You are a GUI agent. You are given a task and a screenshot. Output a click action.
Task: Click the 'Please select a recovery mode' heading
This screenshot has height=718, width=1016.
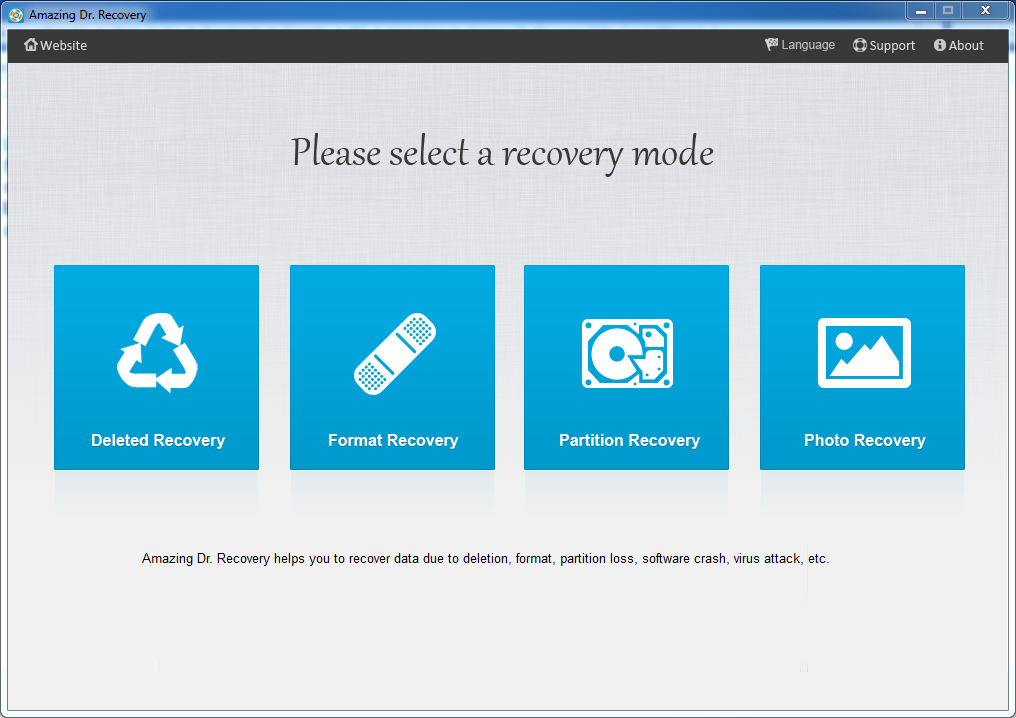coord(502,153)
